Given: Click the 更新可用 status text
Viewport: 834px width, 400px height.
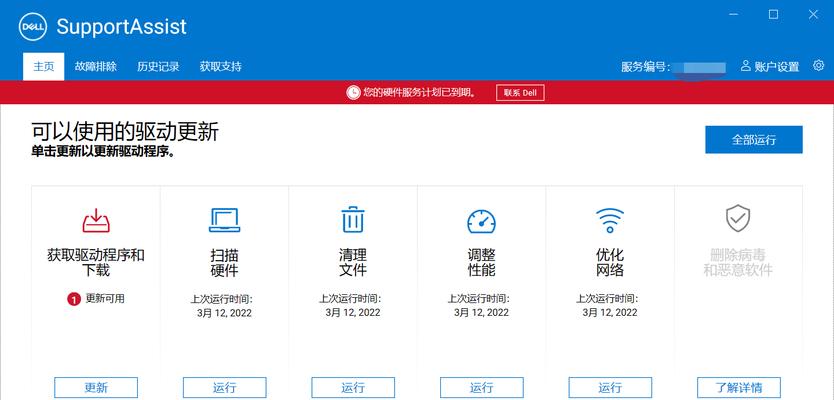Looking at the screenshot, I should (x=105, y=299).
